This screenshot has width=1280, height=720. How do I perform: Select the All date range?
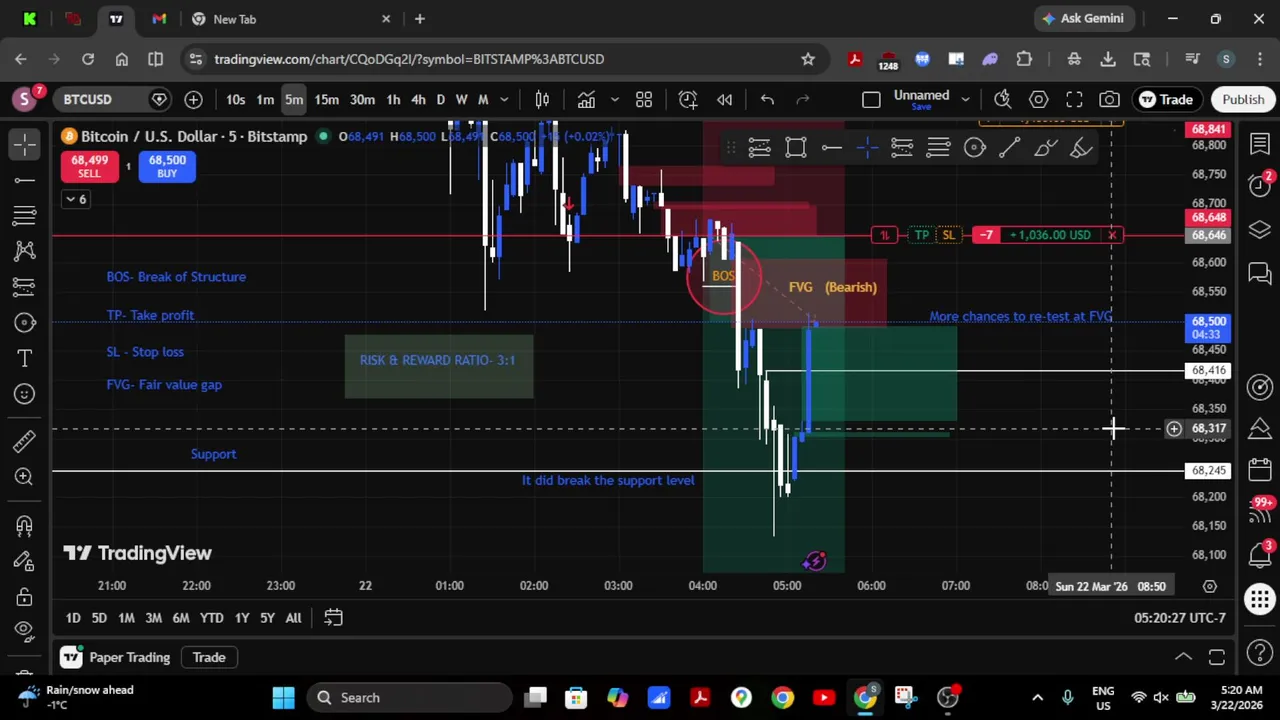click(293, 618)
